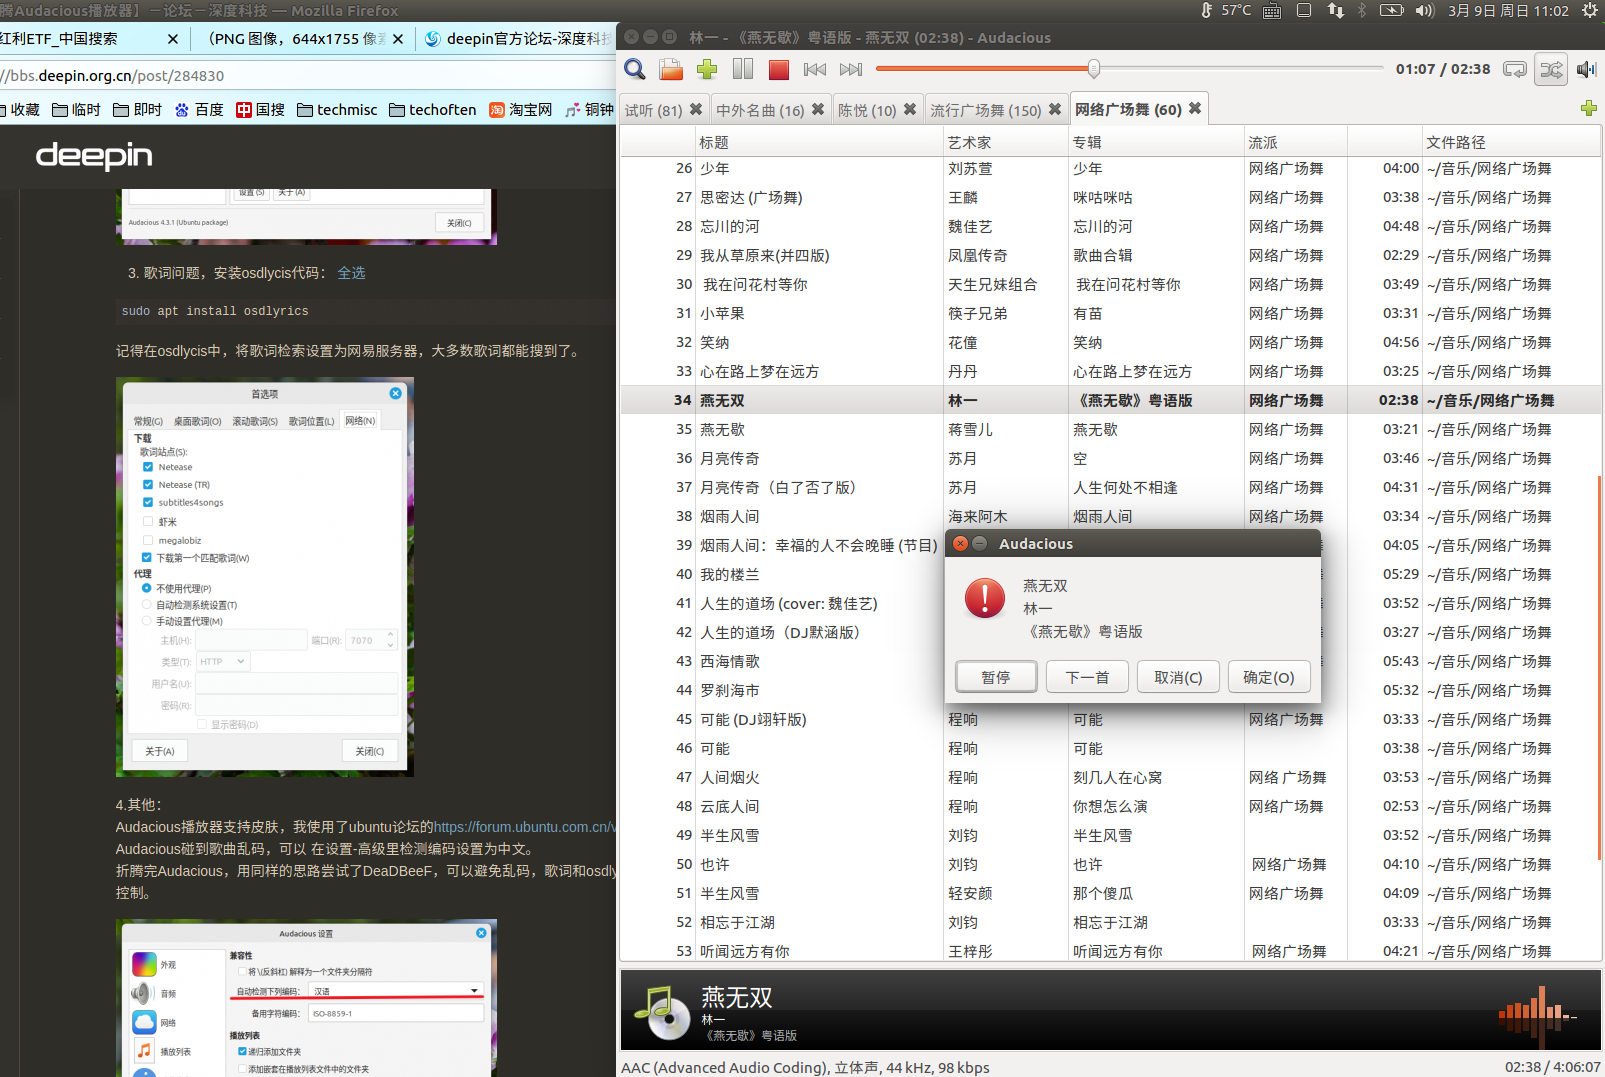Image resolution: width=1605 pixels, height=1077 pixels.
Task: Open the 淘宝网 bookmark
Action: pyautogui.click(x=521, y=110)
